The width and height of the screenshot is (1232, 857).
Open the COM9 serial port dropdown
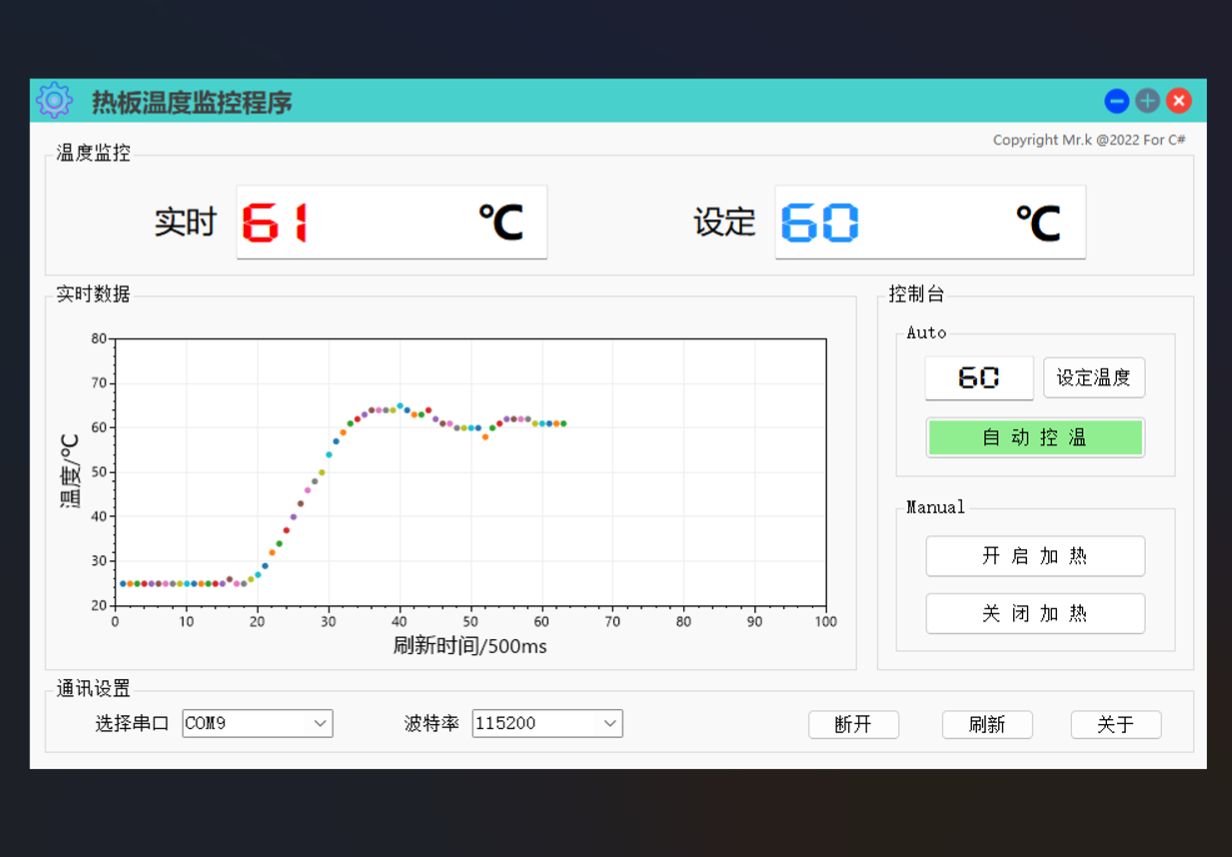[x=257, y=723]
